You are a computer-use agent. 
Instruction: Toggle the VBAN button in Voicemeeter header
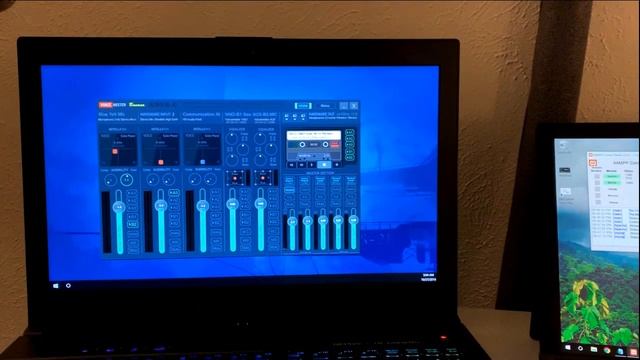[x=303, y=106]
